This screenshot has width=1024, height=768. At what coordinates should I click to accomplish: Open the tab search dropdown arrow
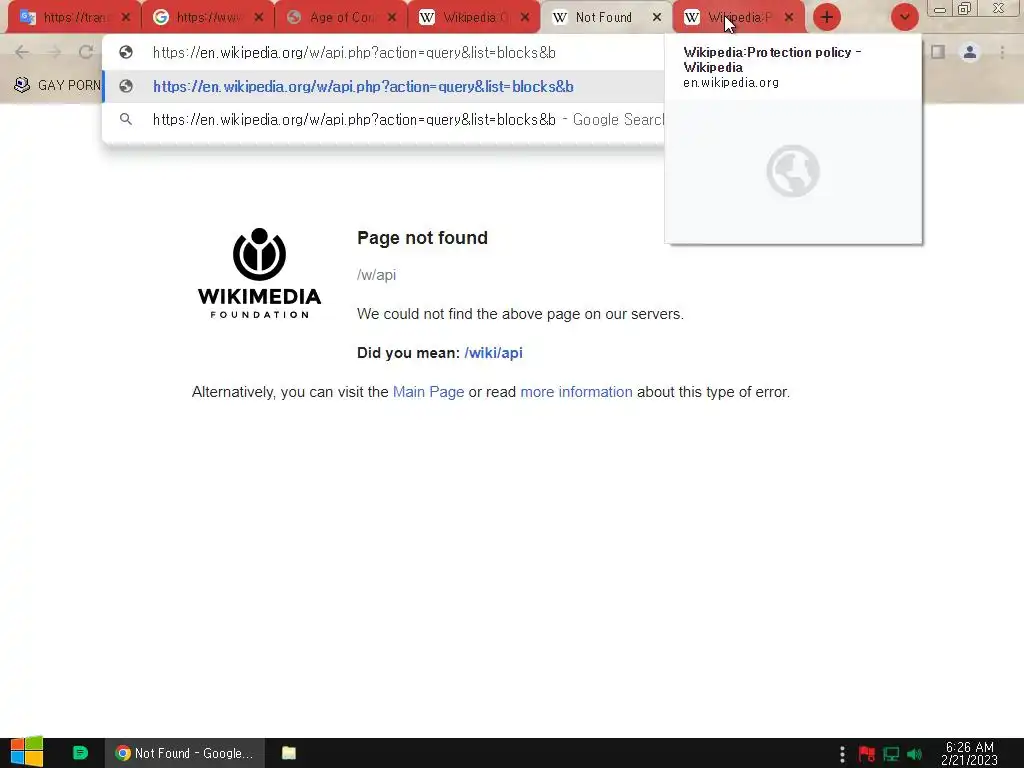coord(904,18)
